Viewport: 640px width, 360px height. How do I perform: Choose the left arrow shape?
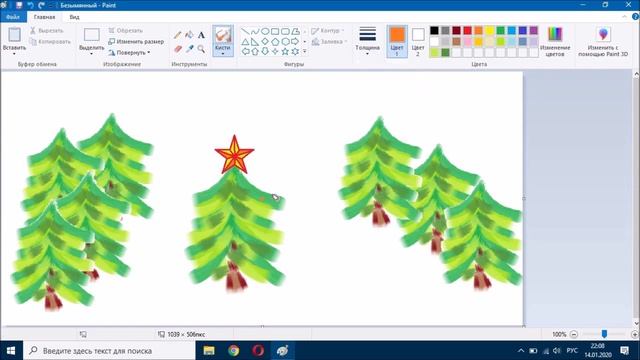(245, 51)
